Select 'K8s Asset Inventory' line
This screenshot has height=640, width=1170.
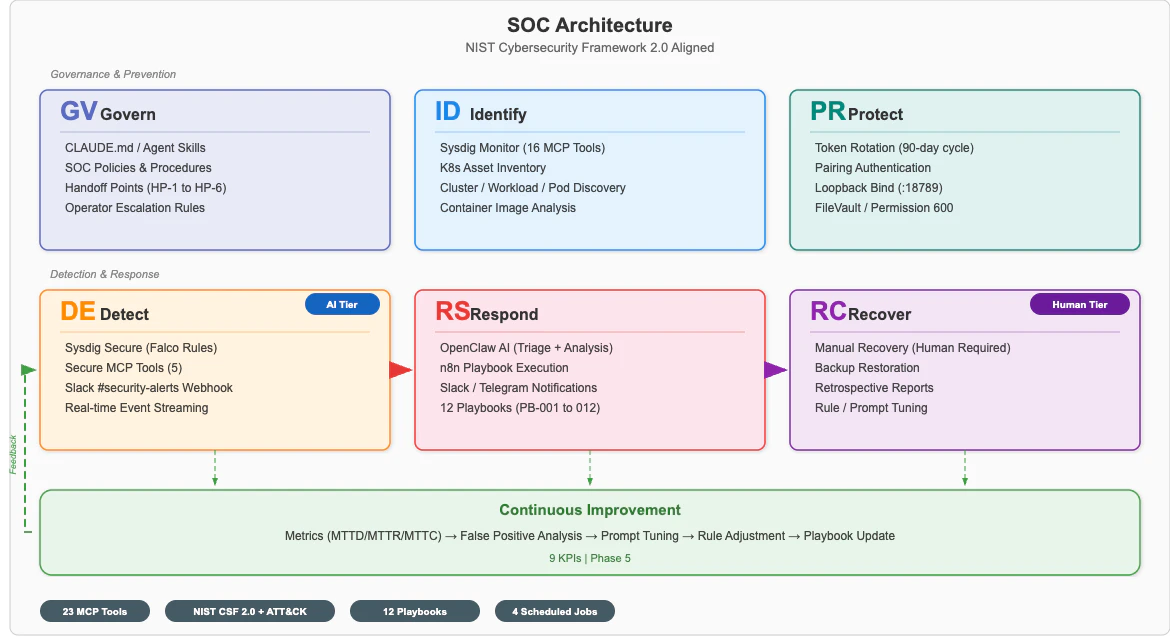click(492, 168)
